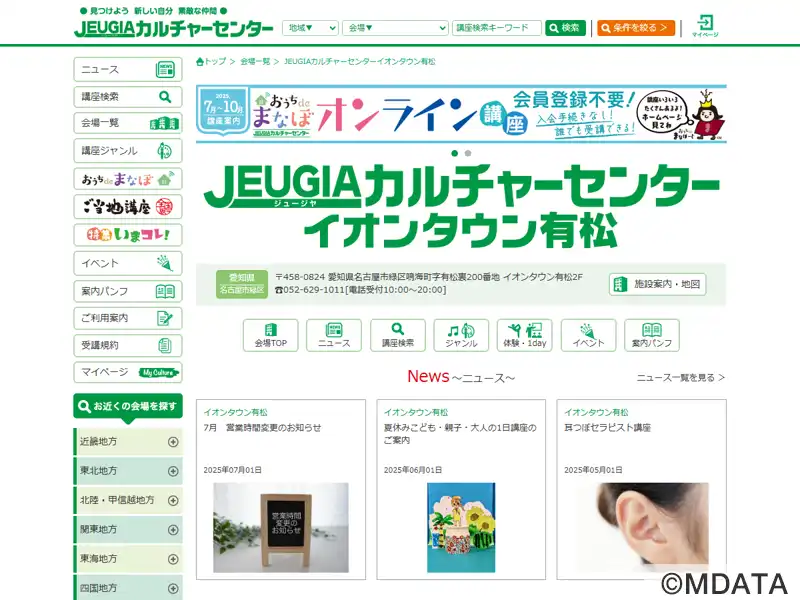This screenshot has height=600, width=800.
Task: Open the 体験・1day icon button
Action: pos(524,335)
